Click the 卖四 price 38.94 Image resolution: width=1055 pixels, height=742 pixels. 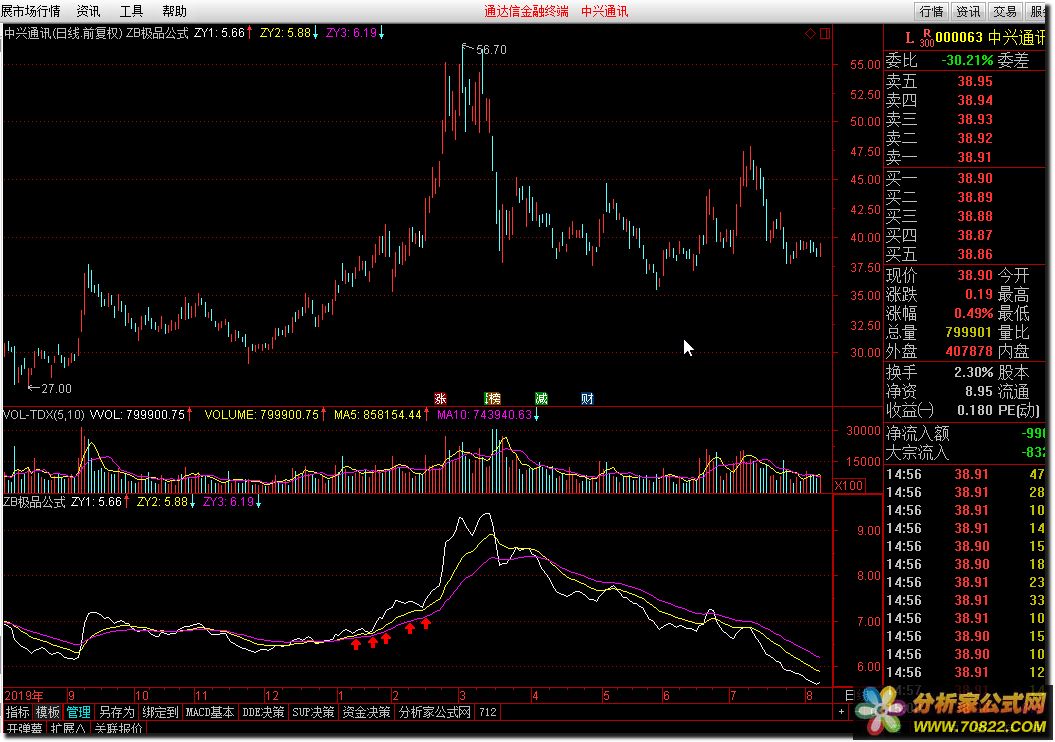pyautogui.click(x=975, y=100)
